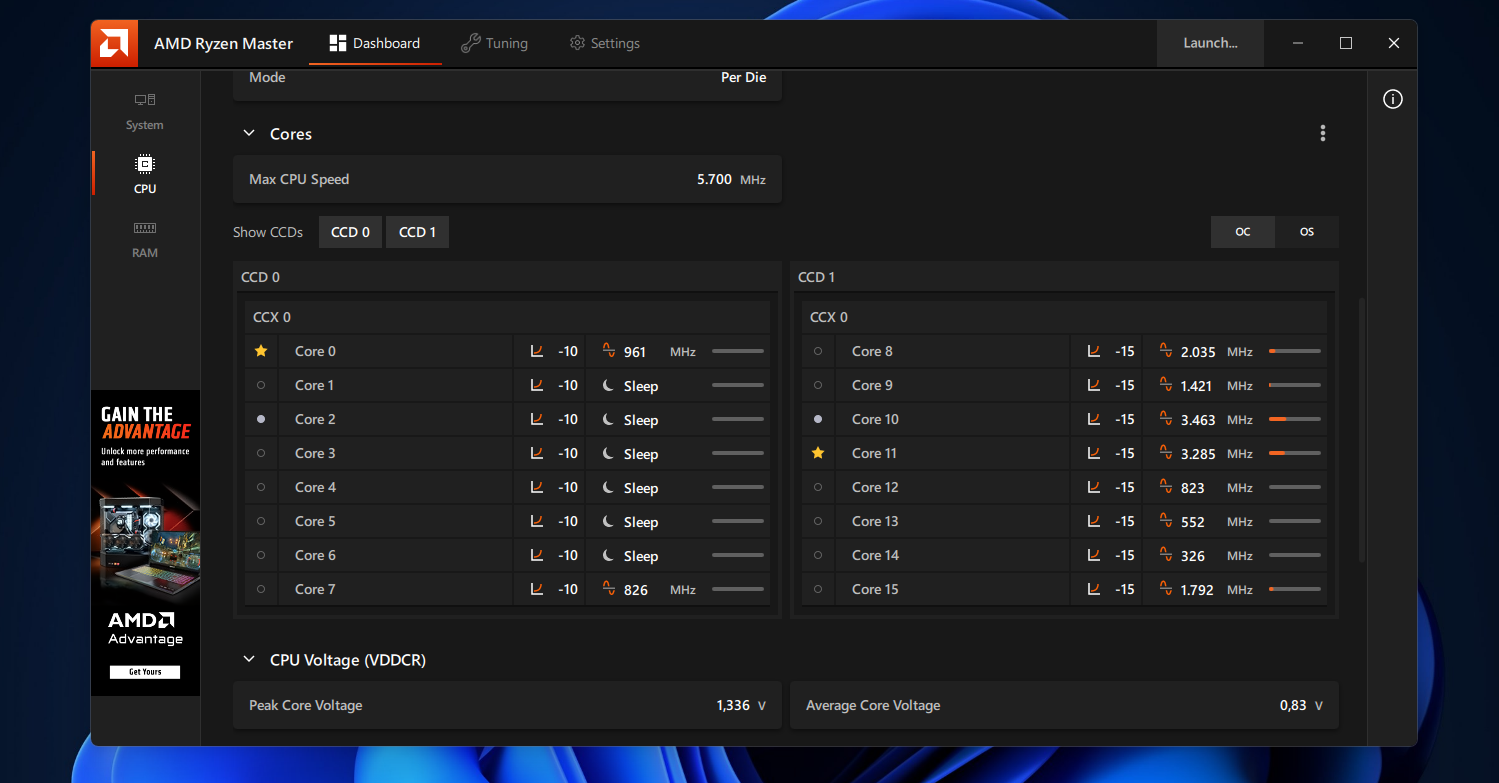Click the Core 9 label
1499x783 pixels.
click(x=872, y=385)
